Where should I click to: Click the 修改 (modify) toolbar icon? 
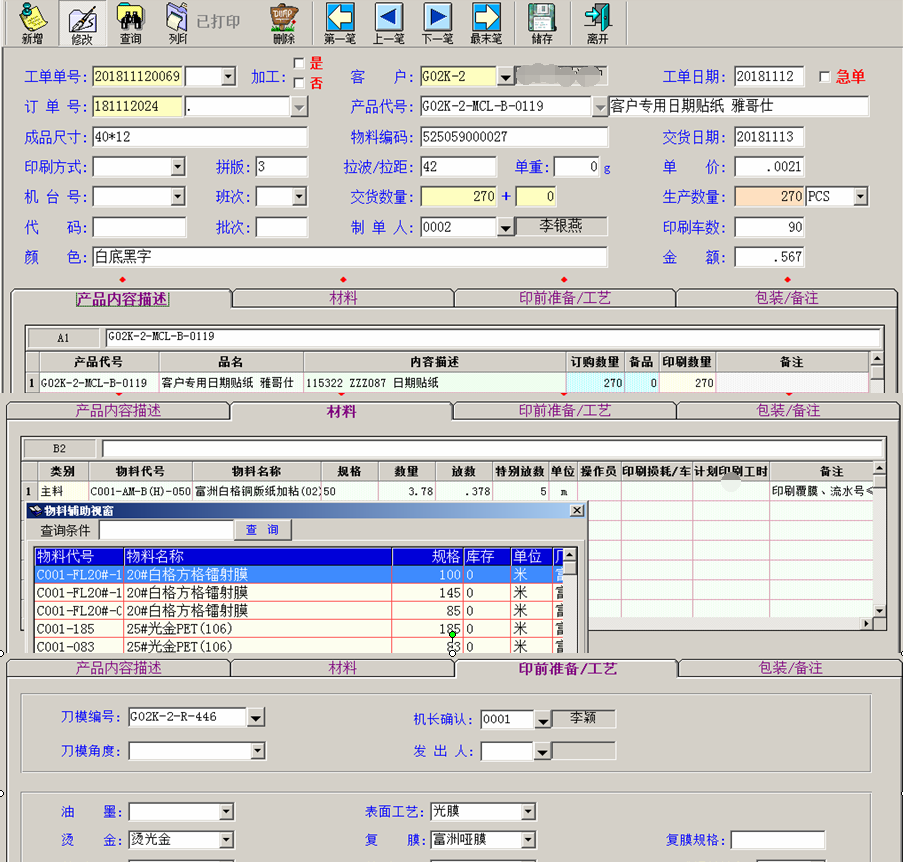click(82, 24)
